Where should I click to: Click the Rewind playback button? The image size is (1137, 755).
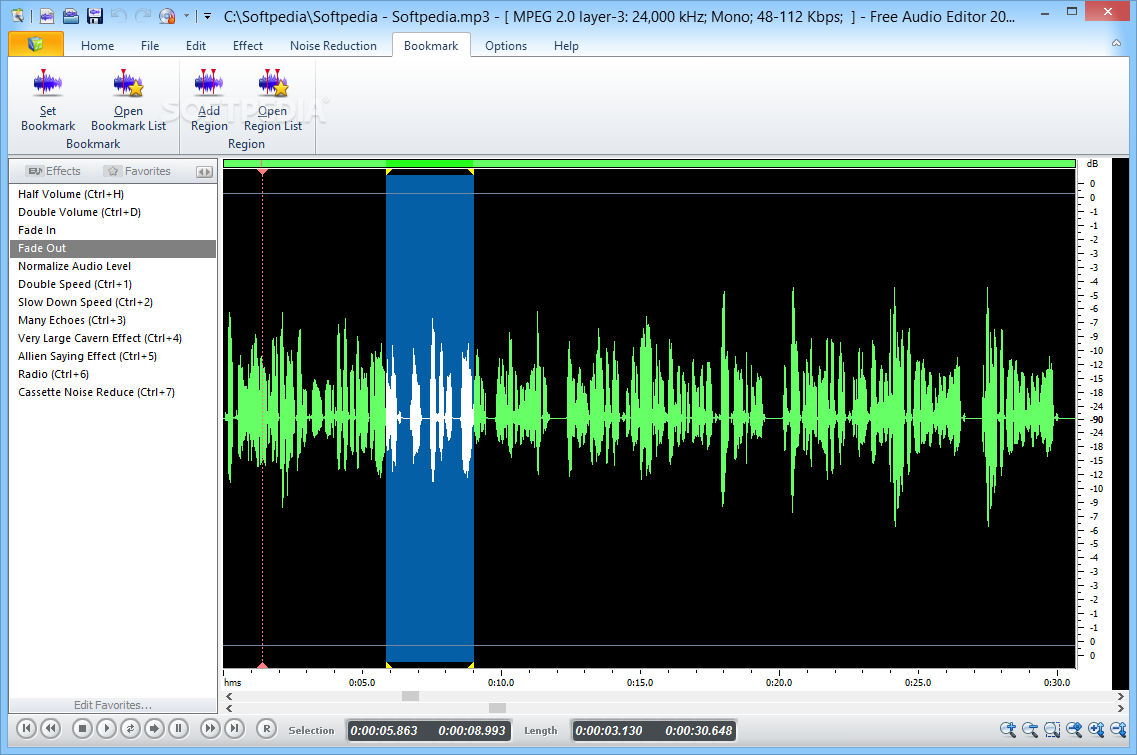pos(50,728)
